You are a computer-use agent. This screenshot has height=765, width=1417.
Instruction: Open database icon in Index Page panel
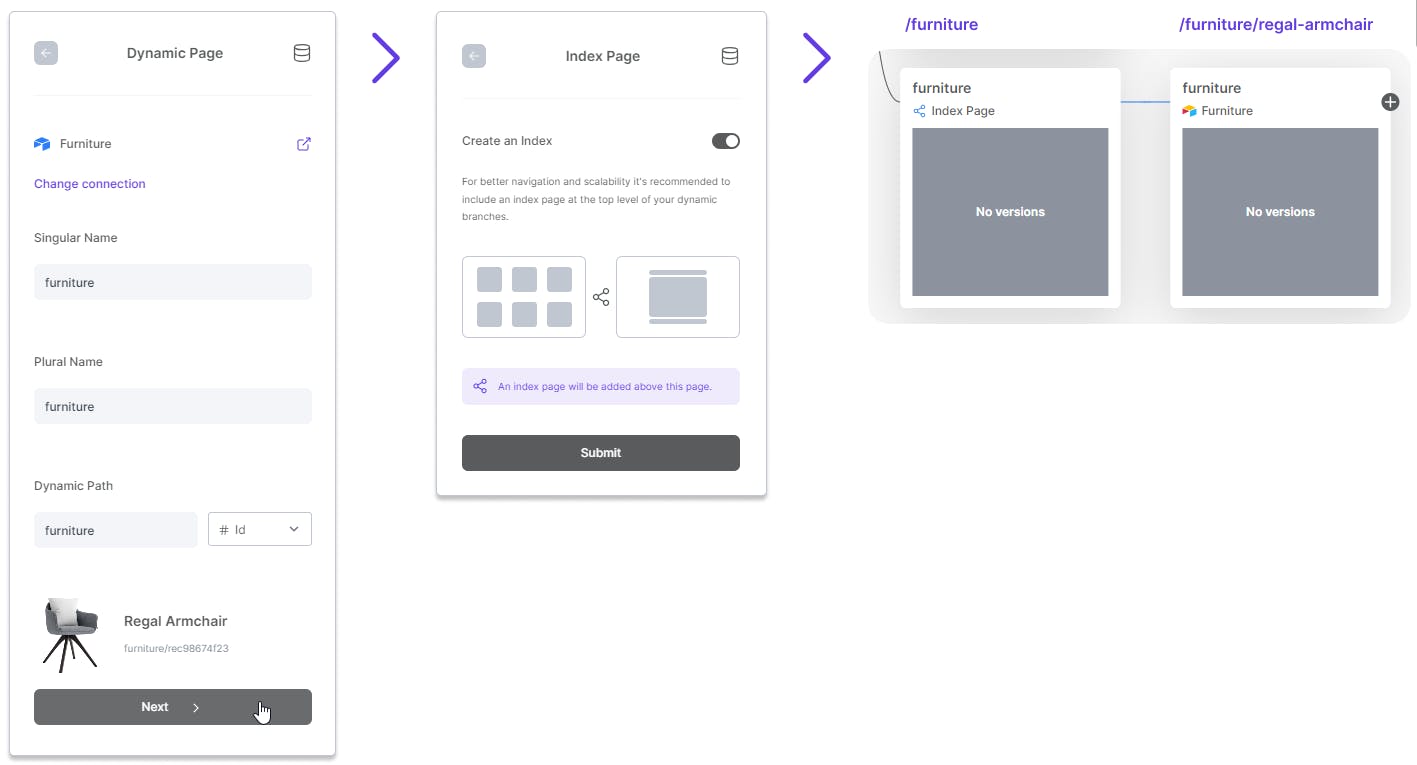pyautogui.click(x=730, y=56)
